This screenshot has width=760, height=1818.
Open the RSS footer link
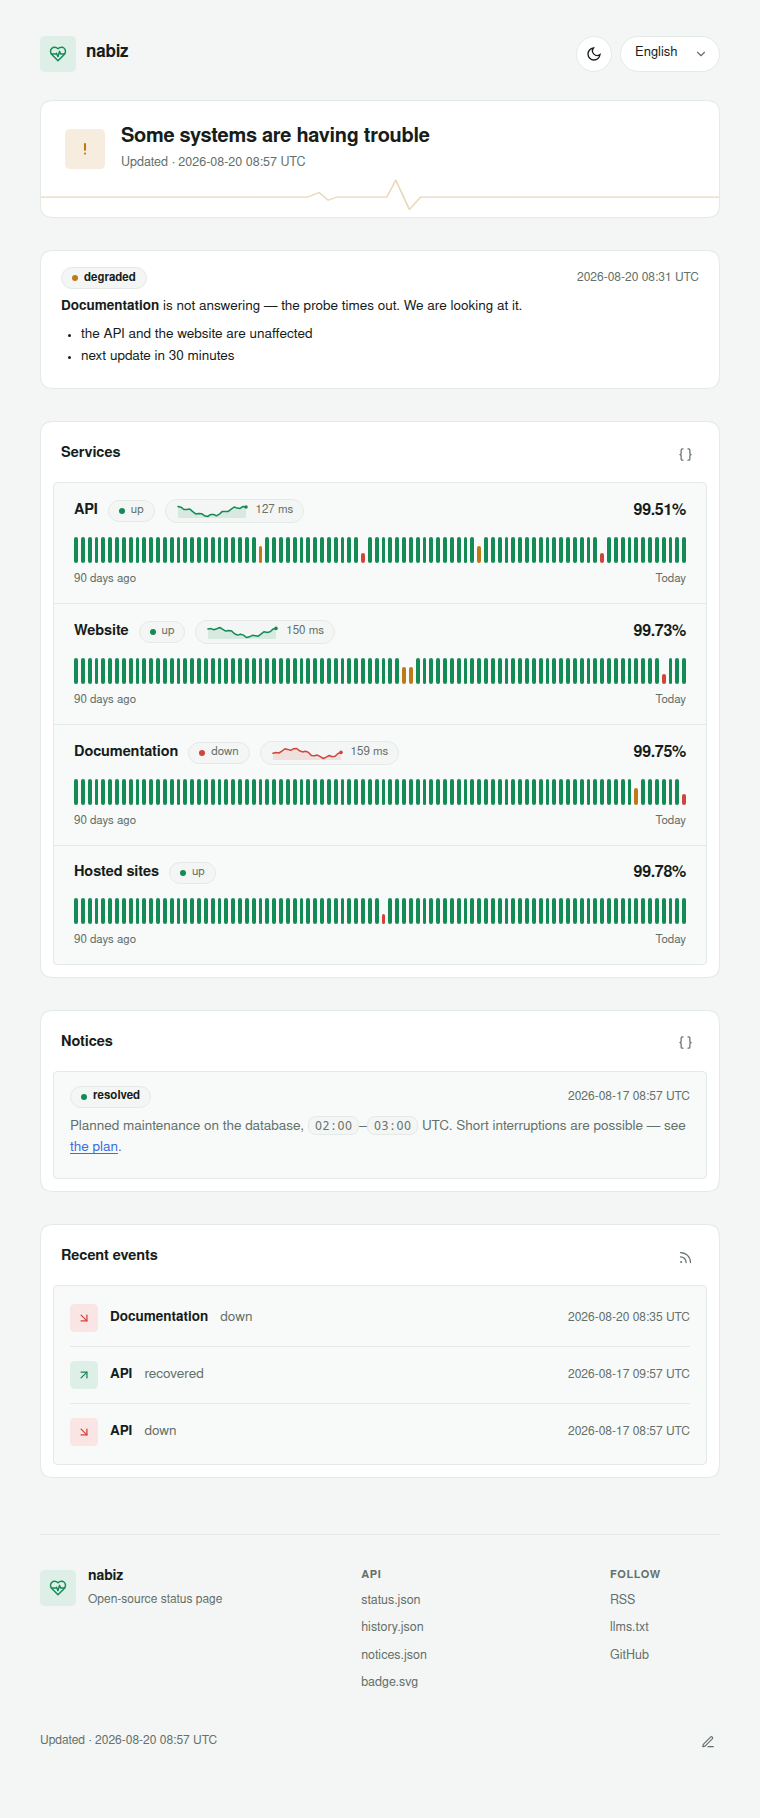623,1600
